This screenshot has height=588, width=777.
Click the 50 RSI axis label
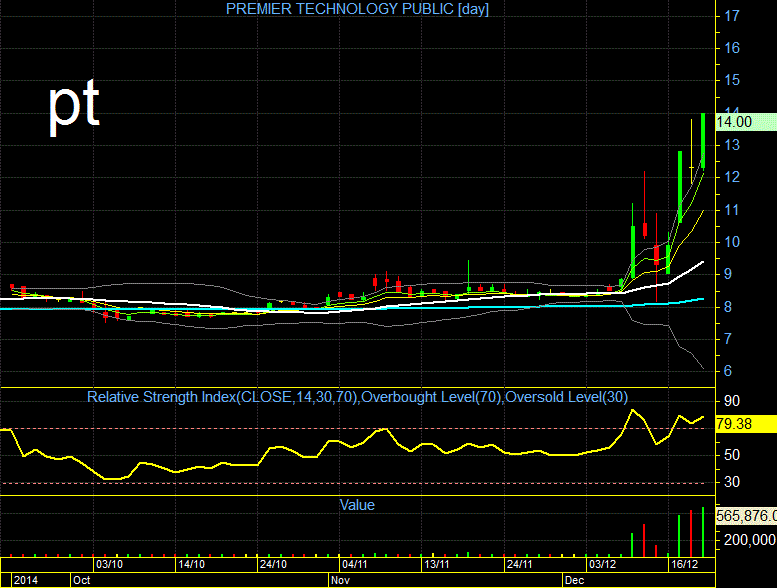click(x=732, y=455)
